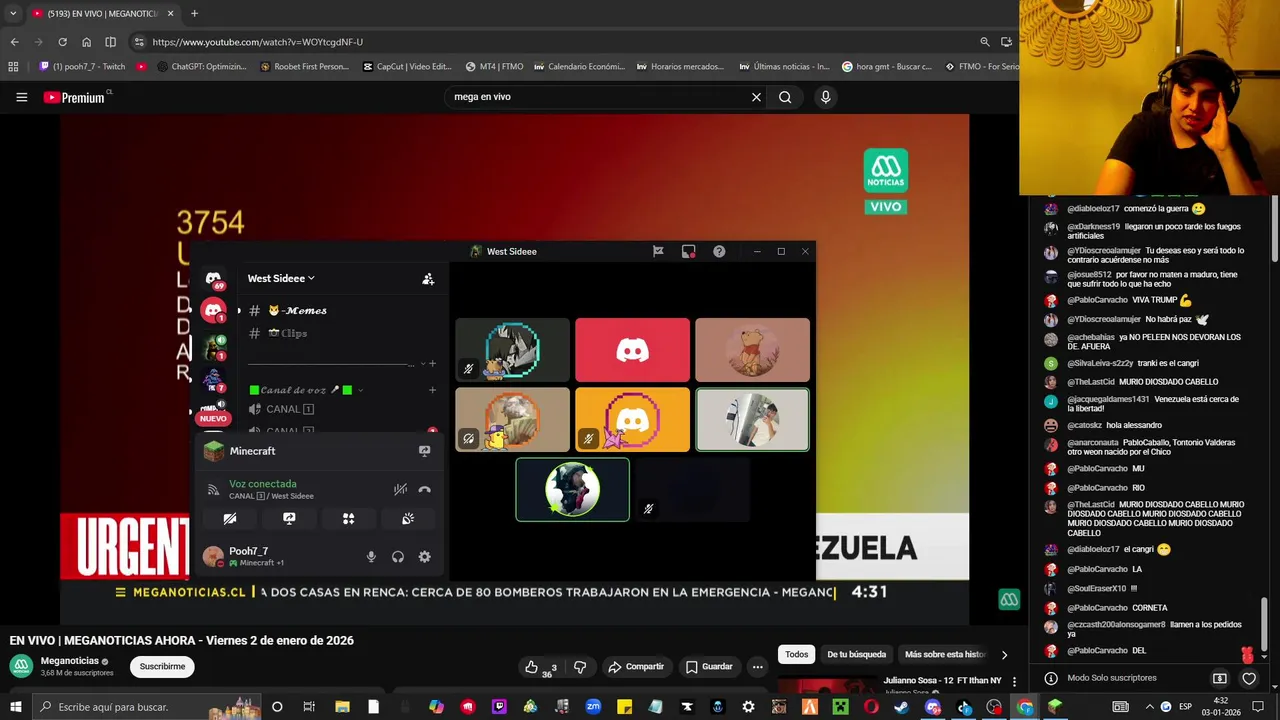Open CapCut Video Editor bookmark
1280x720 pixels.
pyautogui.click(x=407, y=67)
